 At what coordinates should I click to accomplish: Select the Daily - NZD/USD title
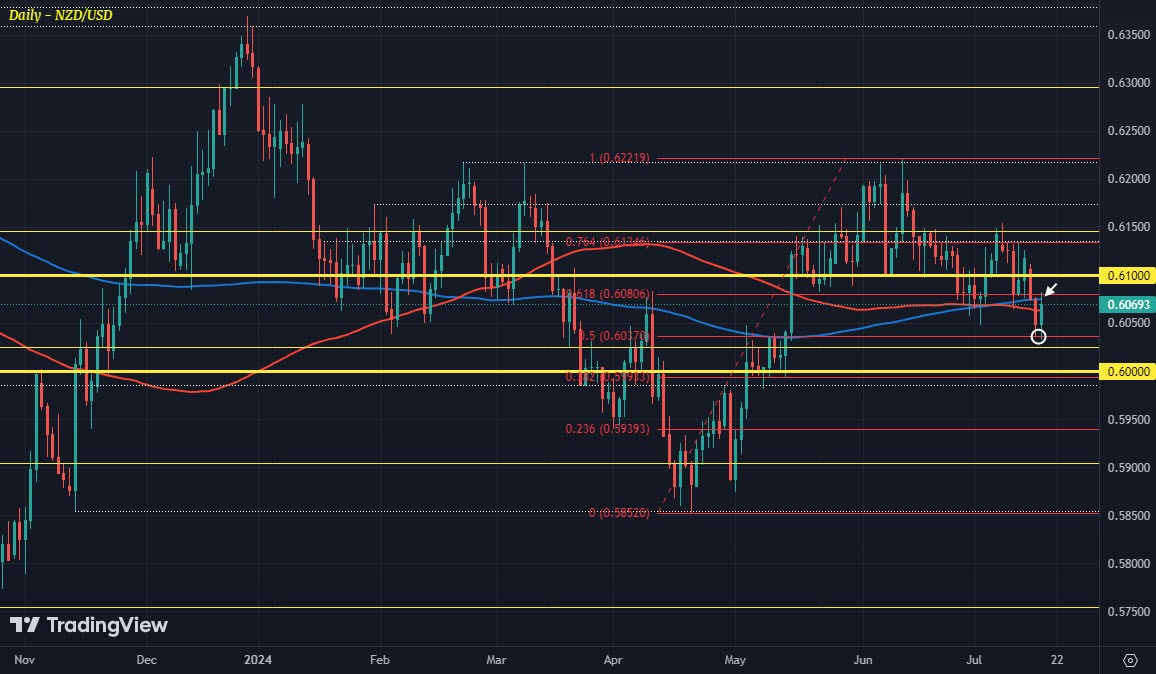pos(60,15)
